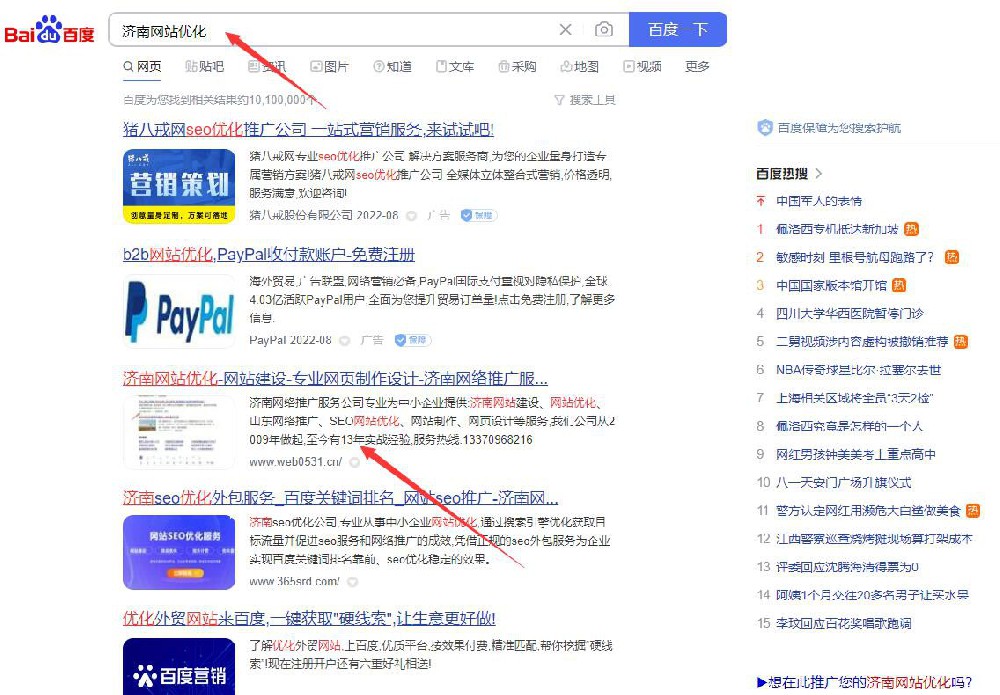Open hot search 上海相关区域全员3天2检

(x=855, y=398)
